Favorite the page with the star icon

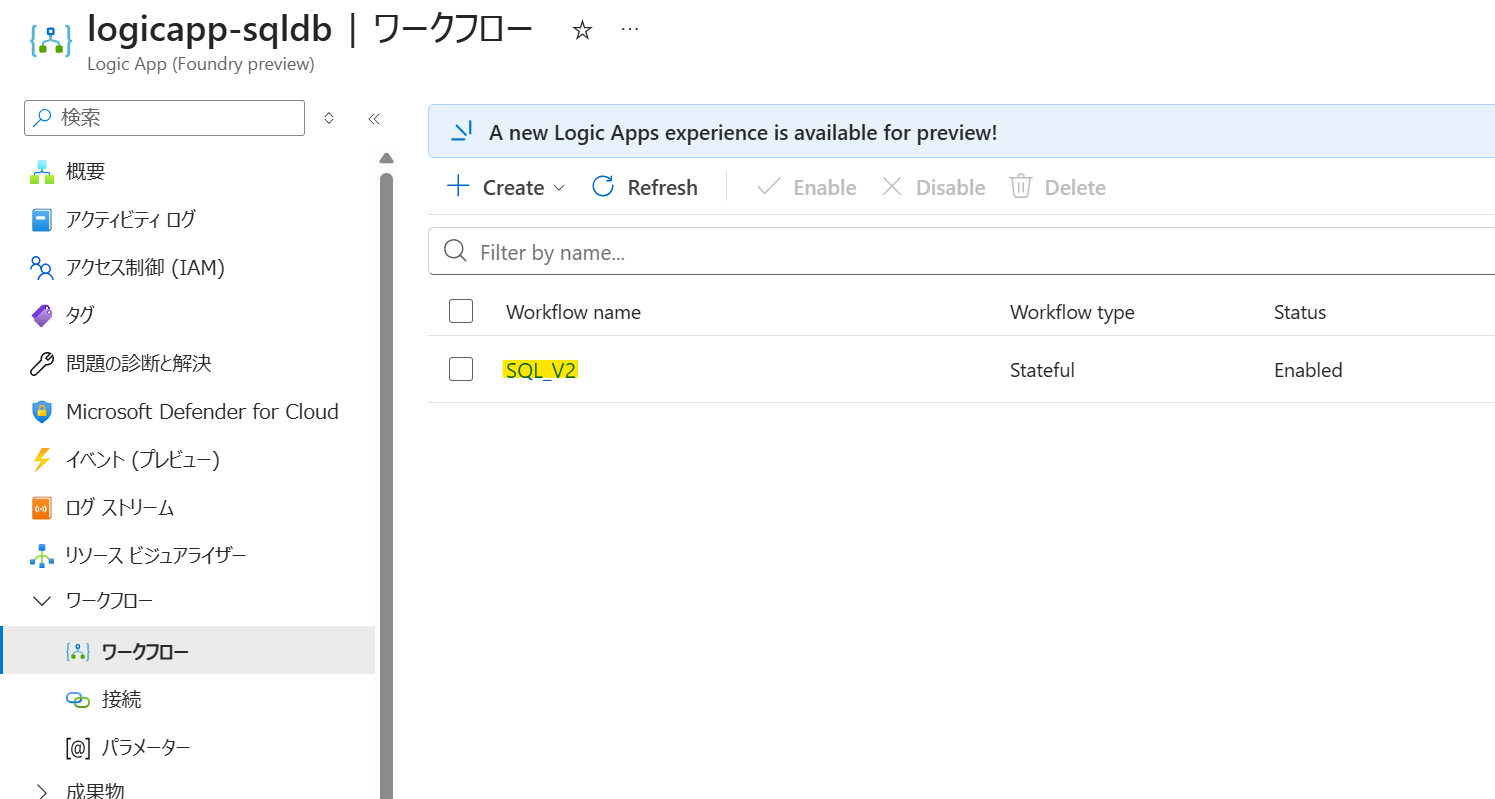pyautogui.click(x=582, y=31)
